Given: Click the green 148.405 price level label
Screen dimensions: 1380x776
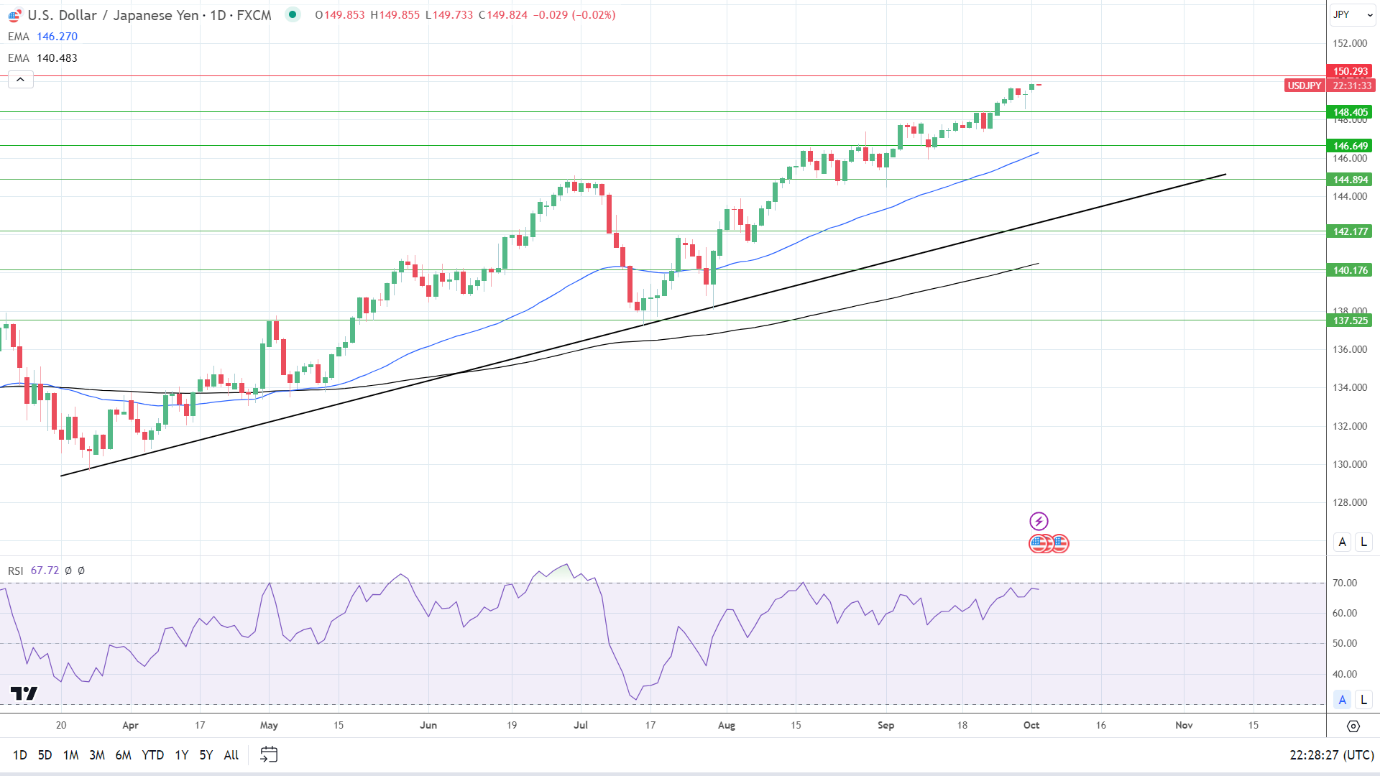Looking at the screenshot, I should pos(1349,112).
